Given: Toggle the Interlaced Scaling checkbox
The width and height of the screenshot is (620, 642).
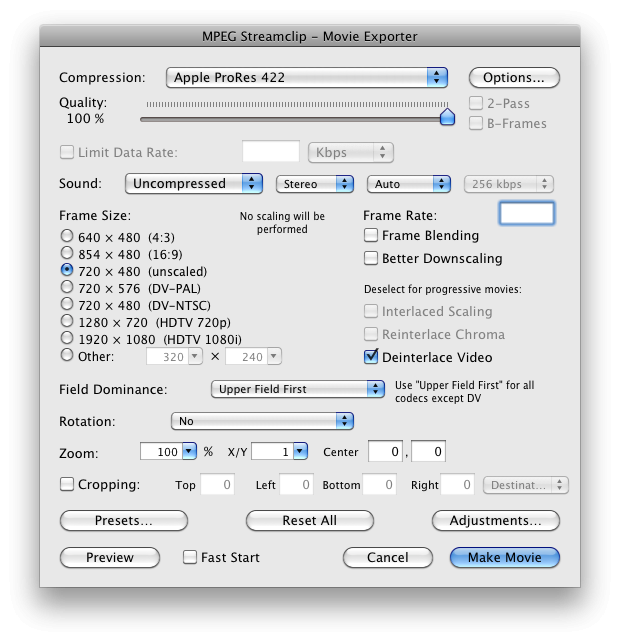Looking at the screenshot, I should pyautogui.click(x=371, y=311).
